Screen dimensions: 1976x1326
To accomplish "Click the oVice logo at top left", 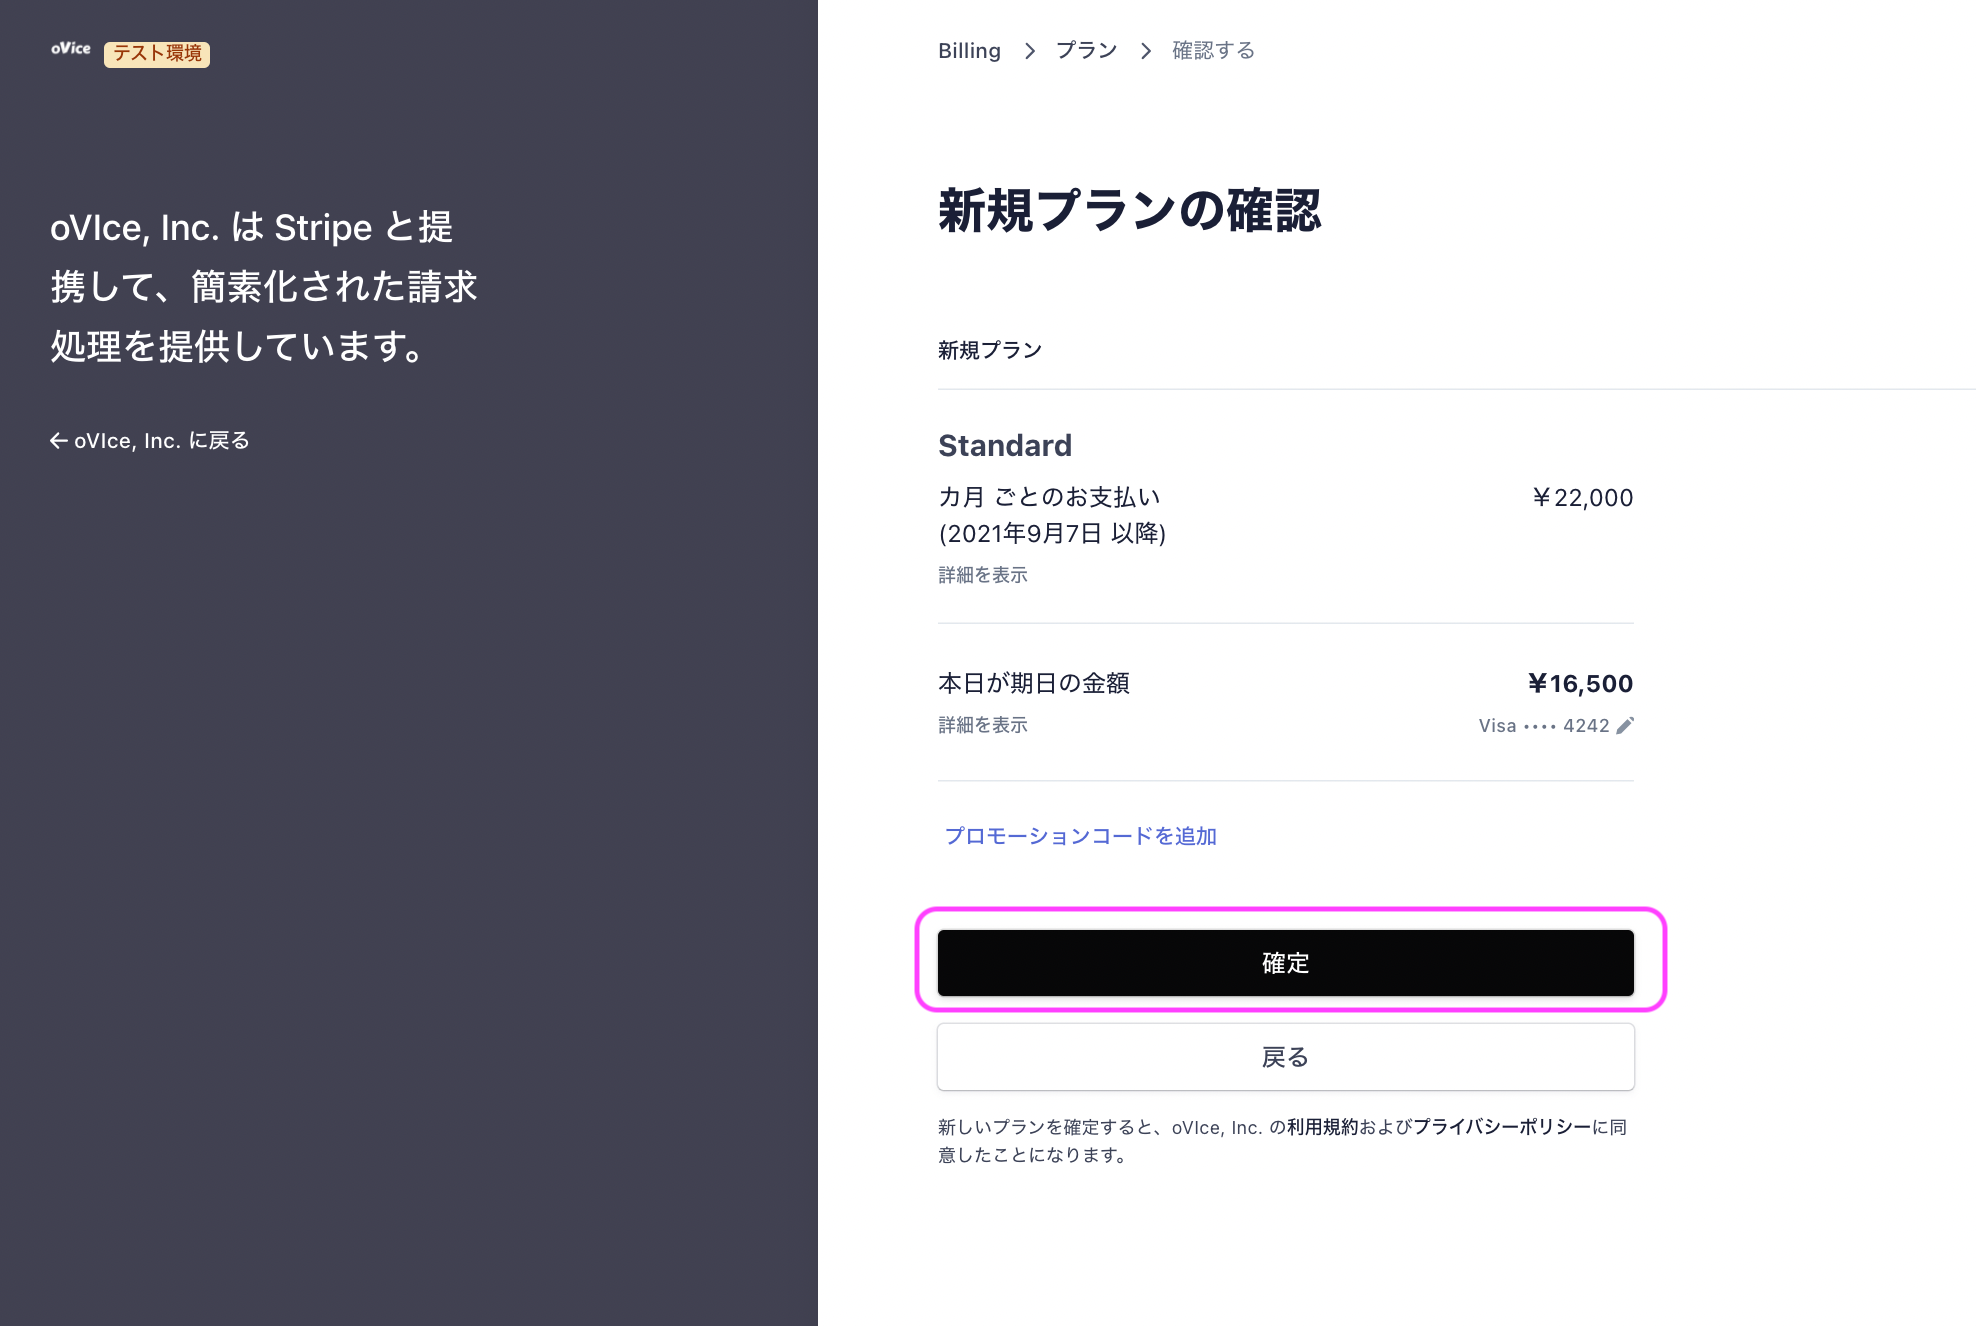I will click(x=71, y=49).
